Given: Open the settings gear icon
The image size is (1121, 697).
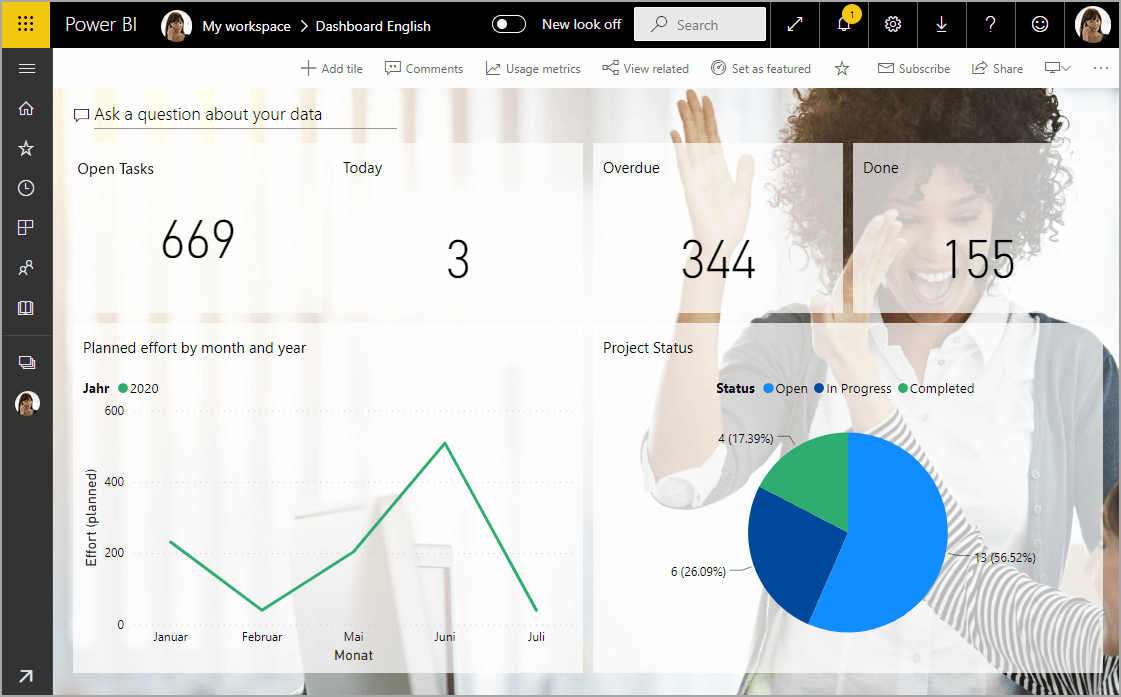Looking at the screenshot, I should [893, 24].
